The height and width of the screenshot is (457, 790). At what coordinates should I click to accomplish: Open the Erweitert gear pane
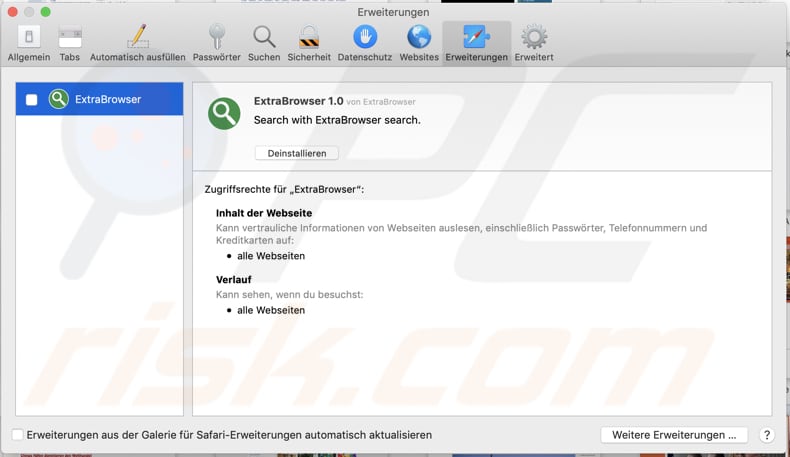[534, 43]
